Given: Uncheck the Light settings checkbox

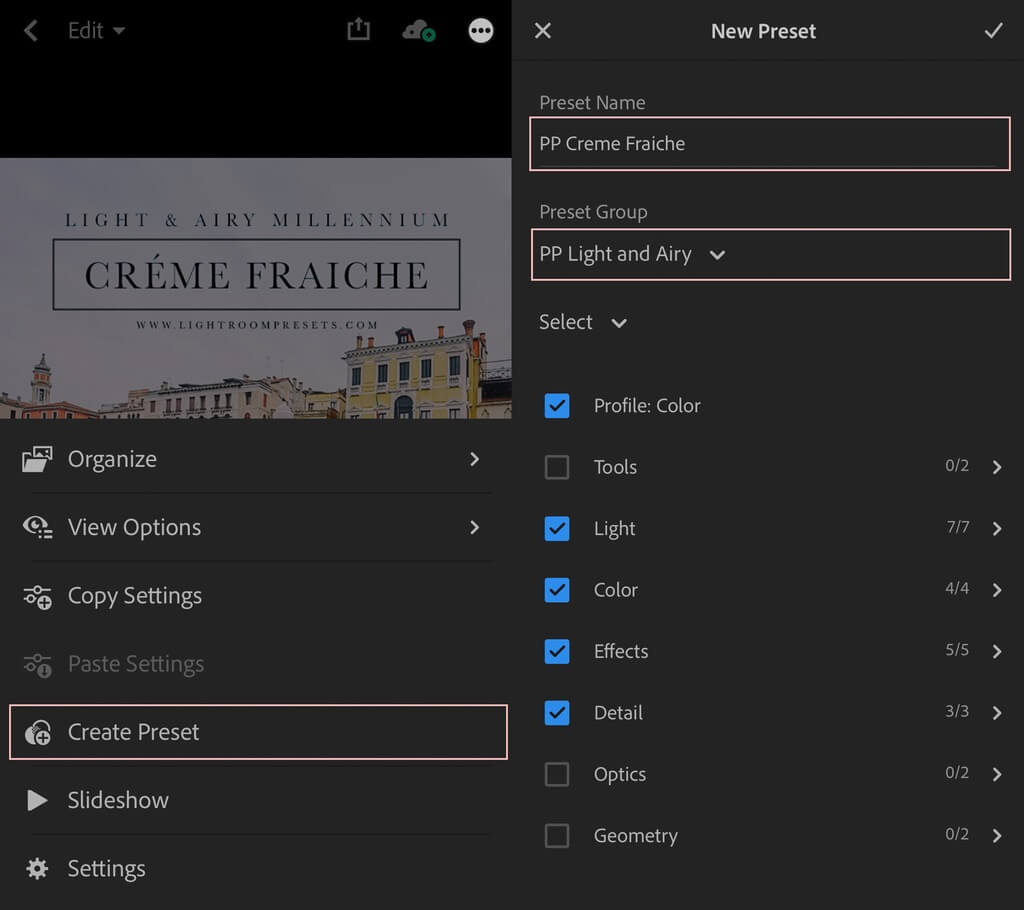Looking at the screenshot, I should click(557, 529).
